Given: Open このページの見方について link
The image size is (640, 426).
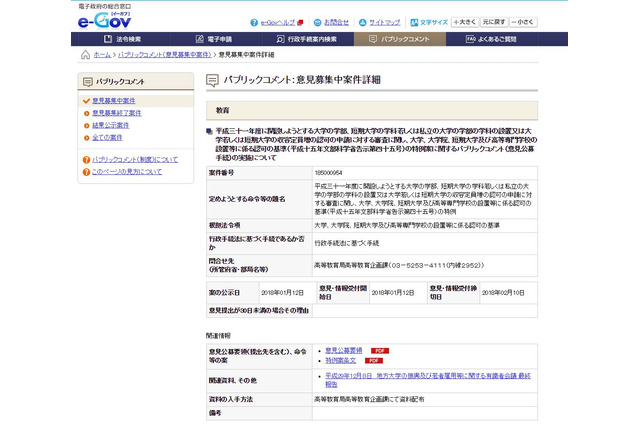Looking at the screenshot, I should pyautogui.click(x=127, y=172).
